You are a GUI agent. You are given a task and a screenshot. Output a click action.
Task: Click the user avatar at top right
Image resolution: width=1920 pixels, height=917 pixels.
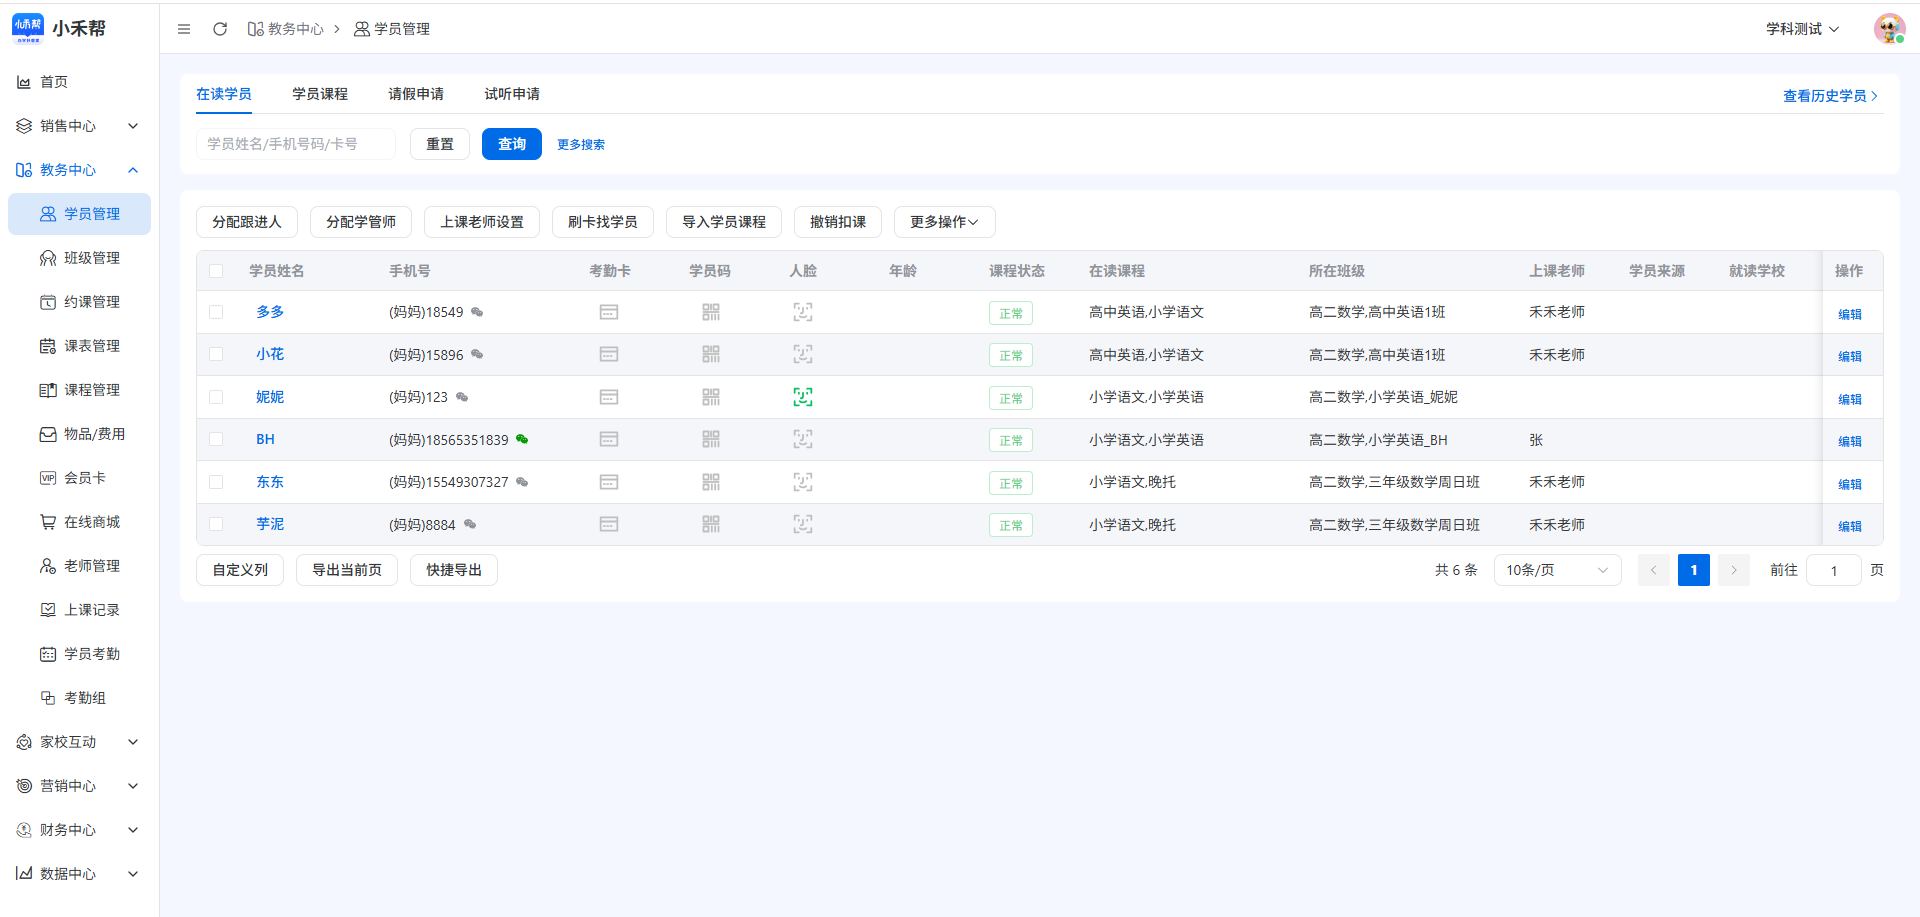coord(1889,29)
